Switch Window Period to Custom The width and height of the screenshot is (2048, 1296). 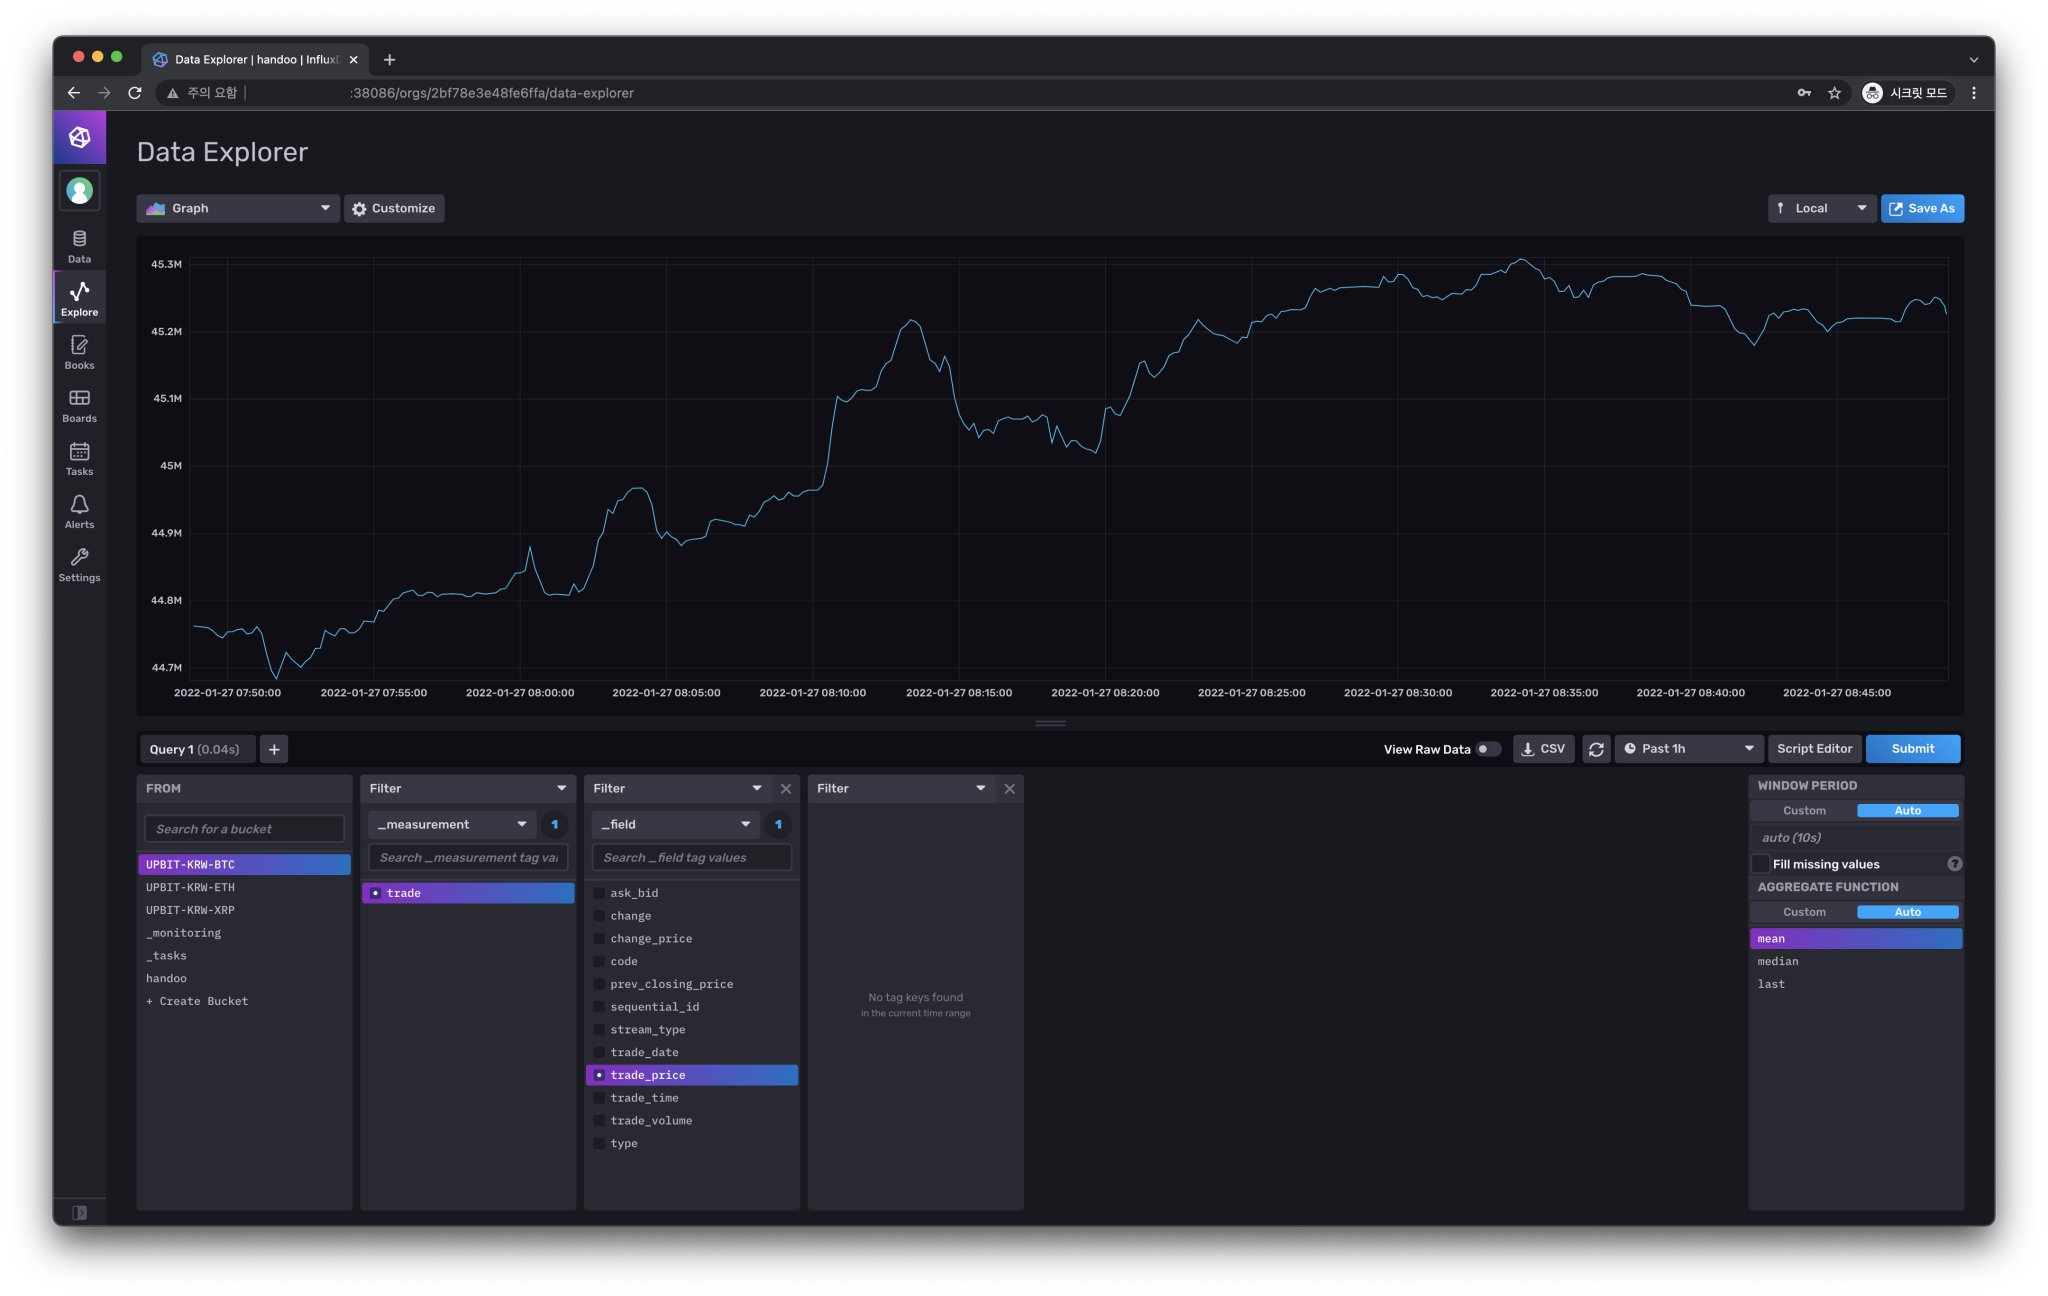(1804, 811)
